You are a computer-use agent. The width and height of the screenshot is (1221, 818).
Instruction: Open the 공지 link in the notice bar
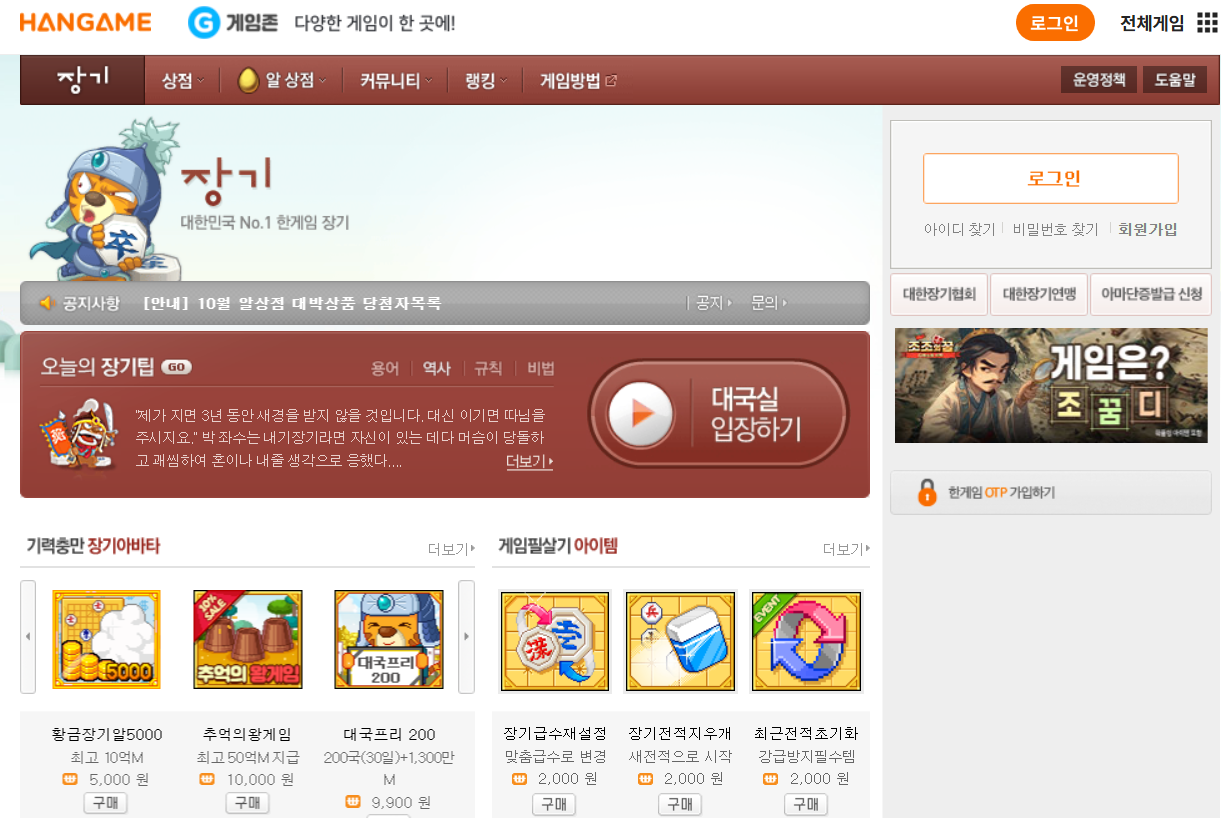[713, 302]
